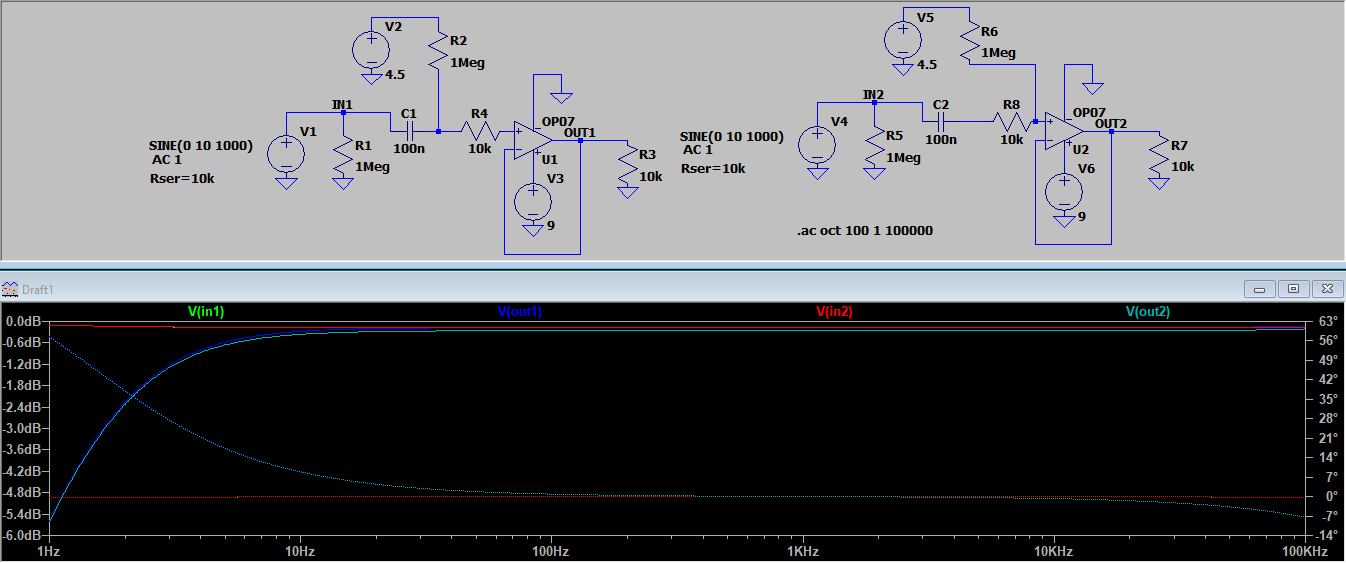Click the V(out1) trace label

pos(519,312)
